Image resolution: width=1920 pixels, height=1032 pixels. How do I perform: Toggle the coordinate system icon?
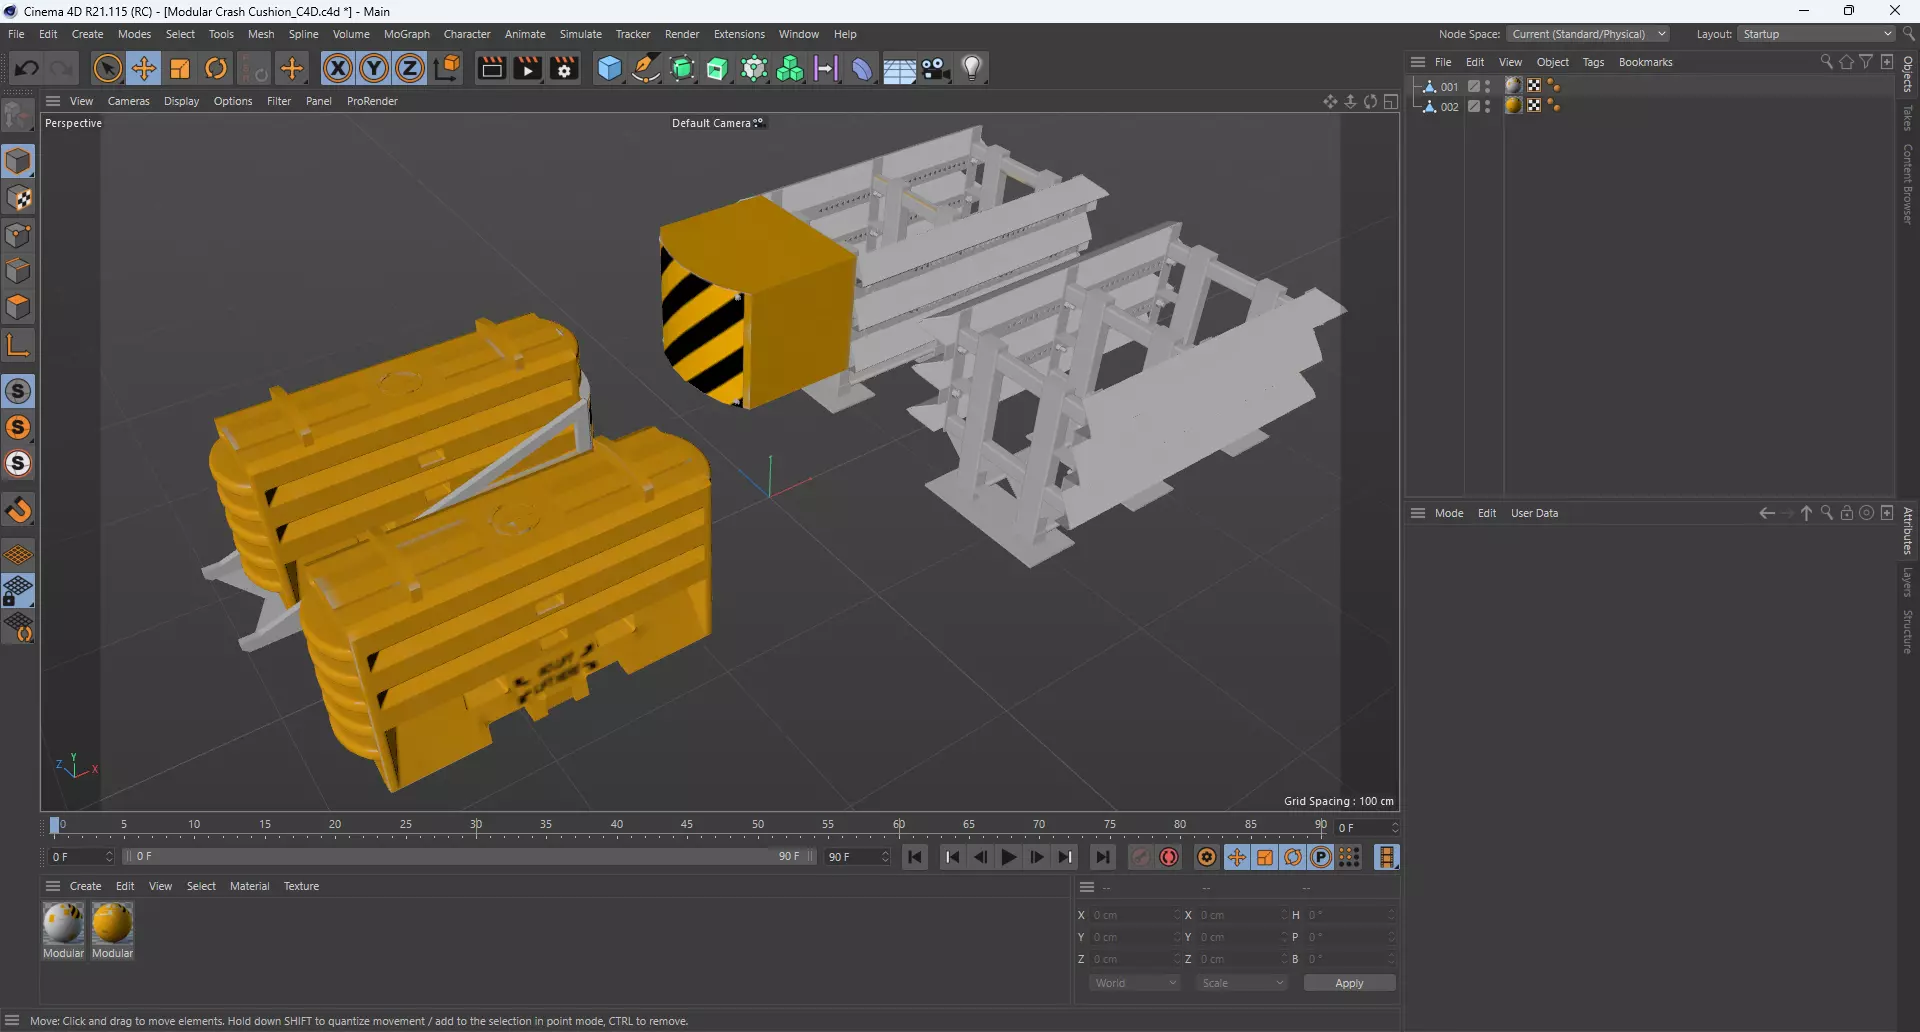(449, 68)
